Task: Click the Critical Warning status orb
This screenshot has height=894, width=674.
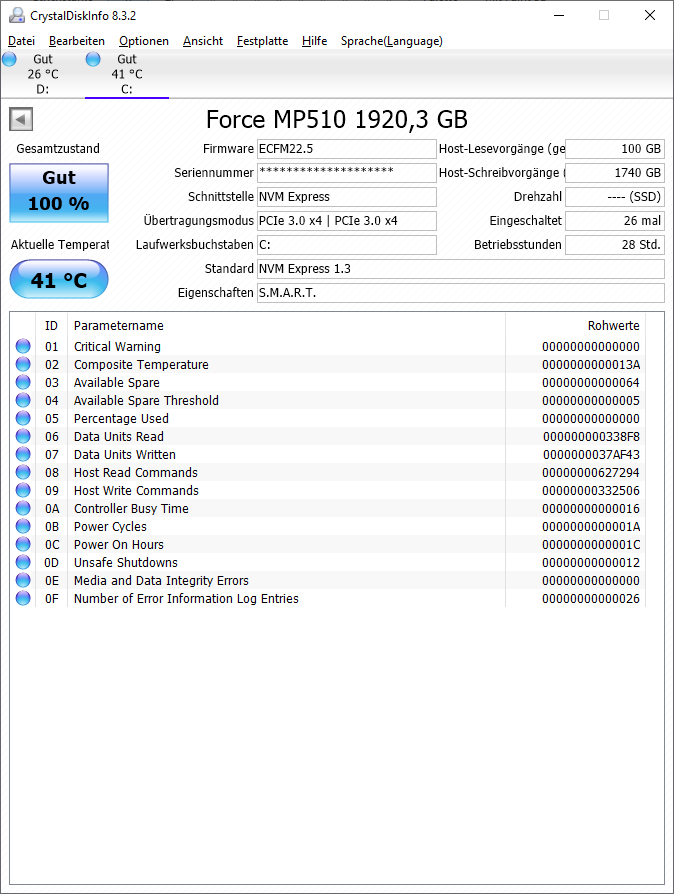Action: pos(23,346)
